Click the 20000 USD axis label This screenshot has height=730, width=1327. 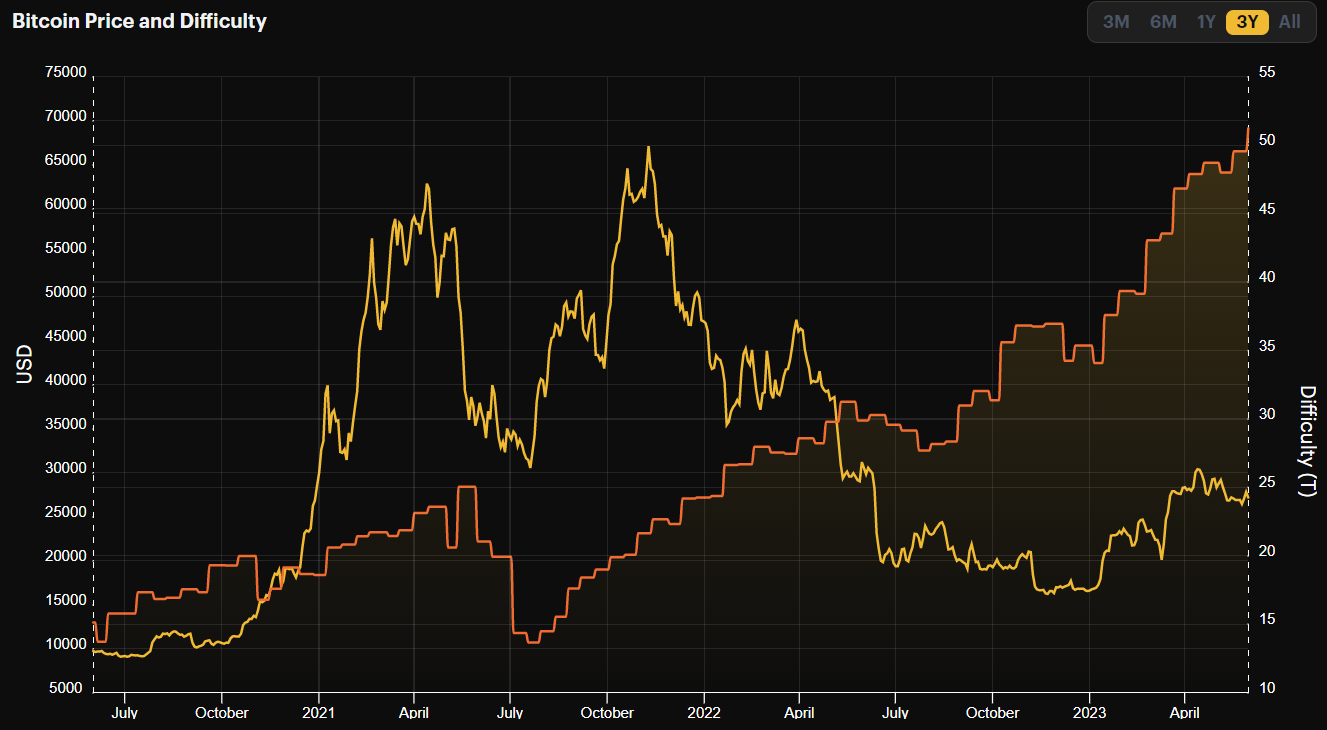(x=65, y=557)
